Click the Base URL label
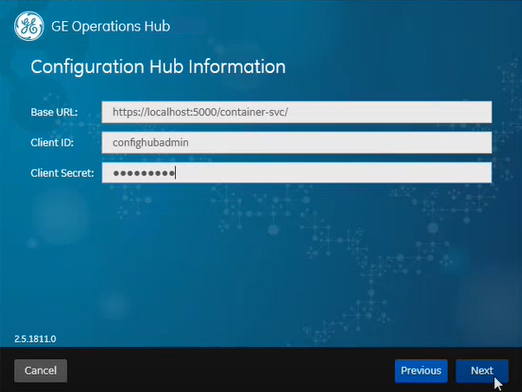The width and height of the screenshot is (522, 392). 54,112
